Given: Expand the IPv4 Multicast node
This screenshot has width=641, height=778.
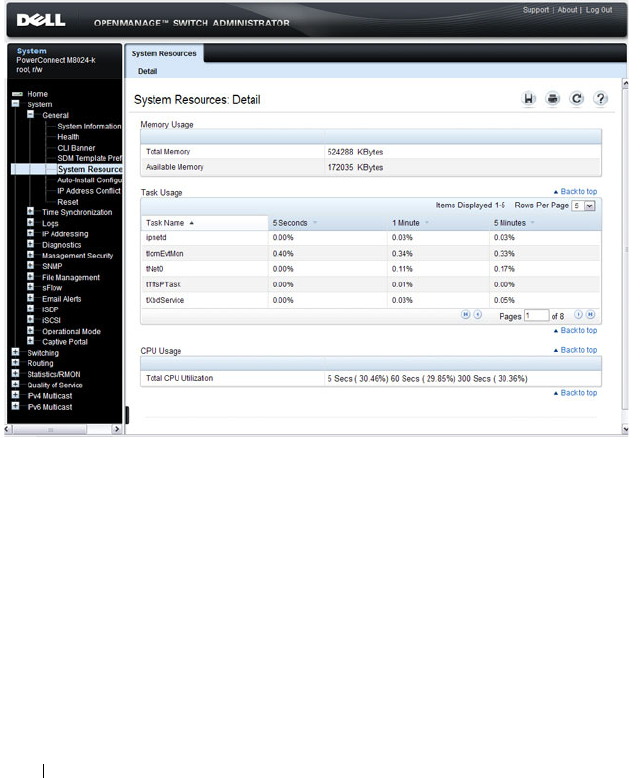Looking at the screenshot, I should [15, 395].
